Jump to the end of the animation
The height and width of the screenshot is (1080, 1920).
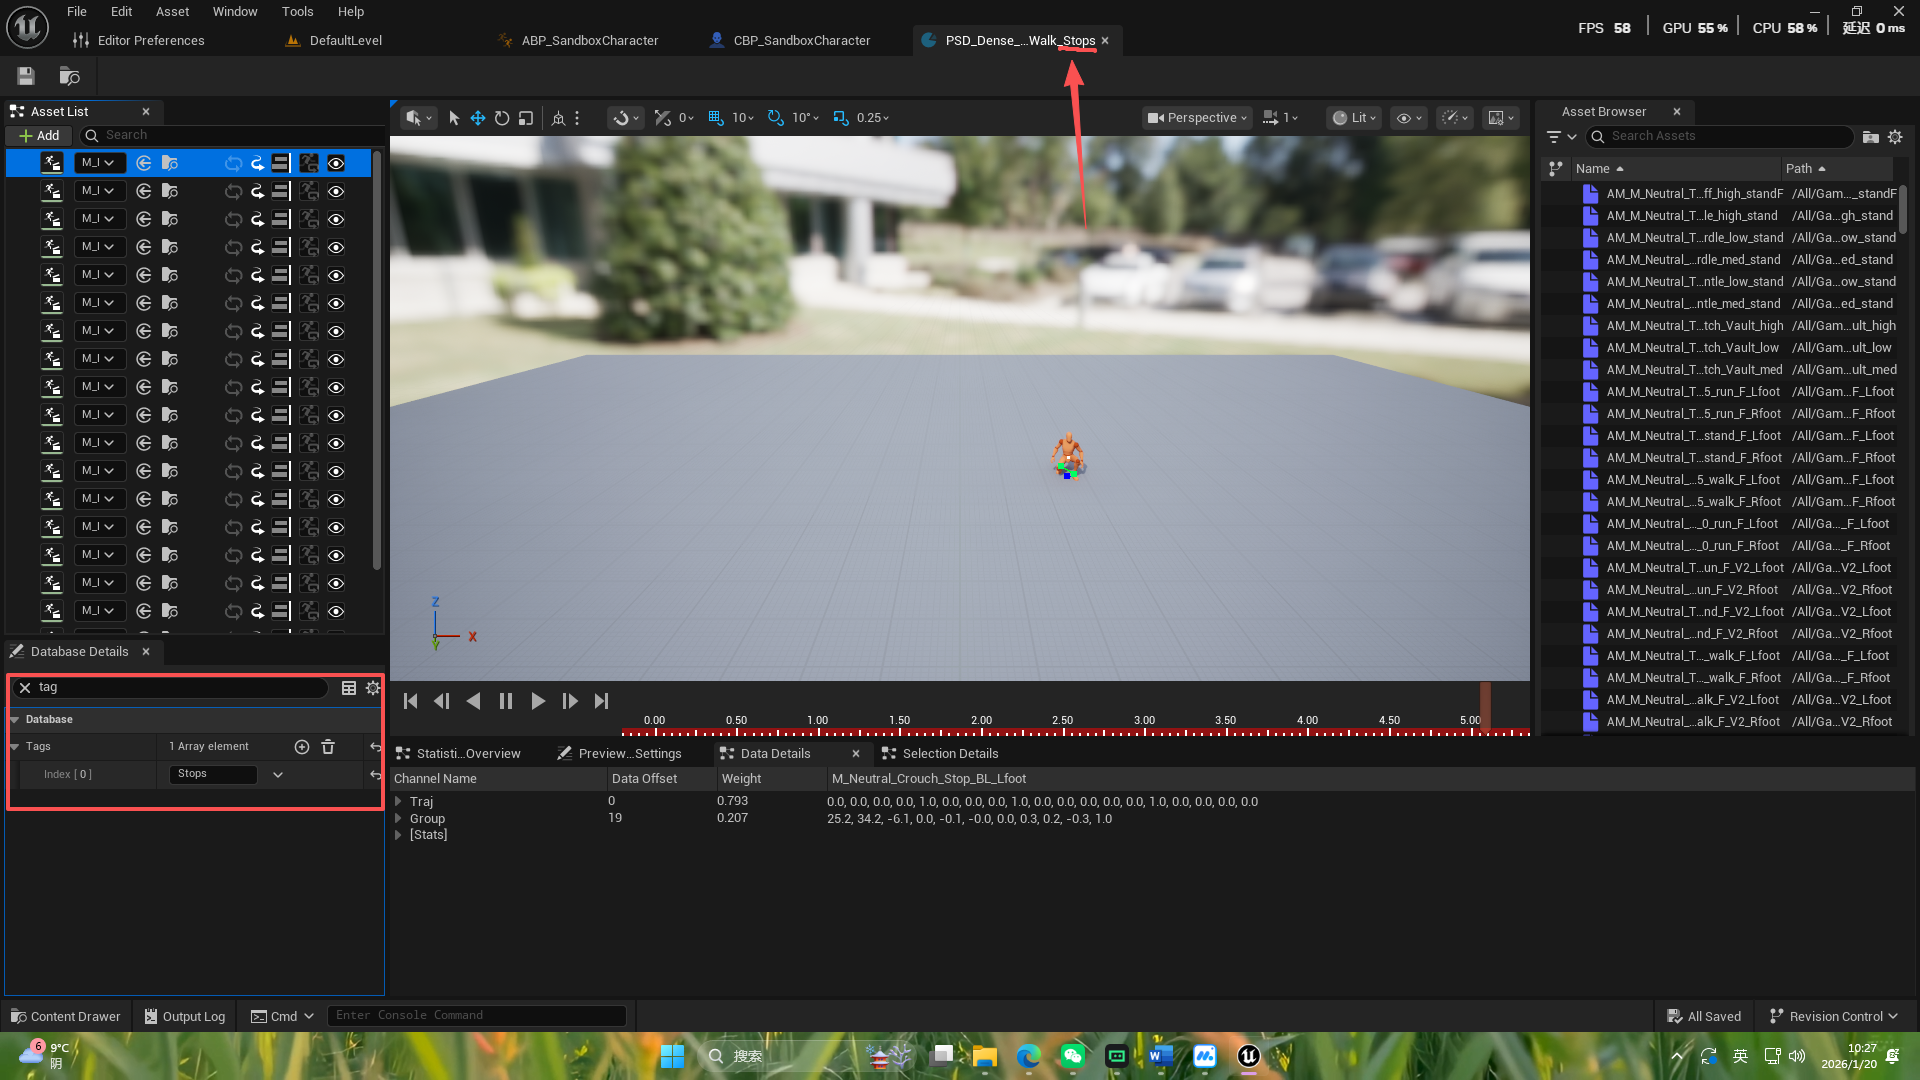coord(601,701)
